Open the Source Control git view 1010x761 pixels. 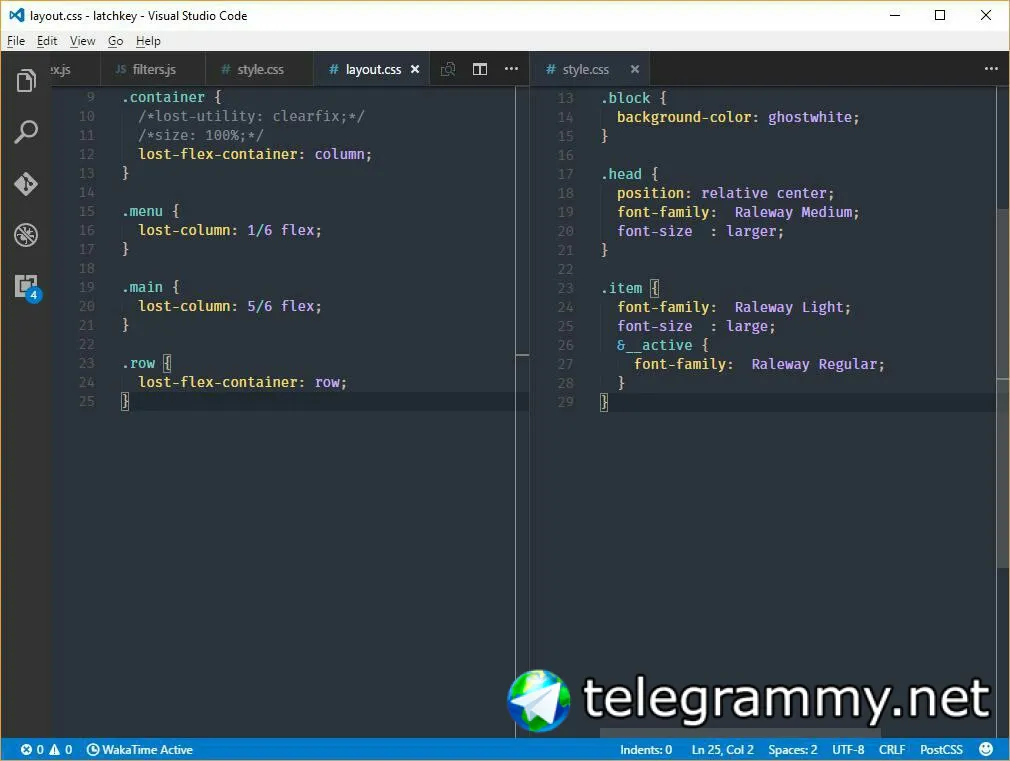26,184
